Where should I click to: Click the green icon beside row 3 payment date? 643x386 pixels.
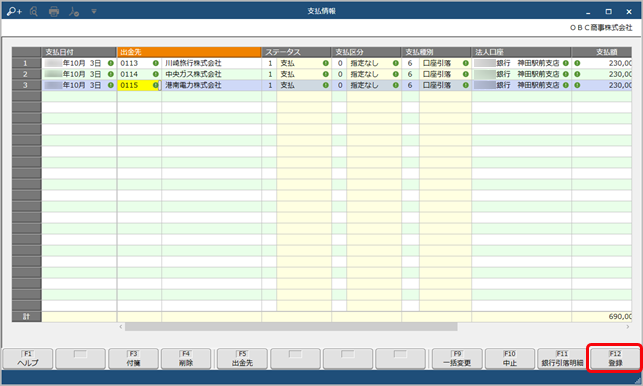point(111,85)
